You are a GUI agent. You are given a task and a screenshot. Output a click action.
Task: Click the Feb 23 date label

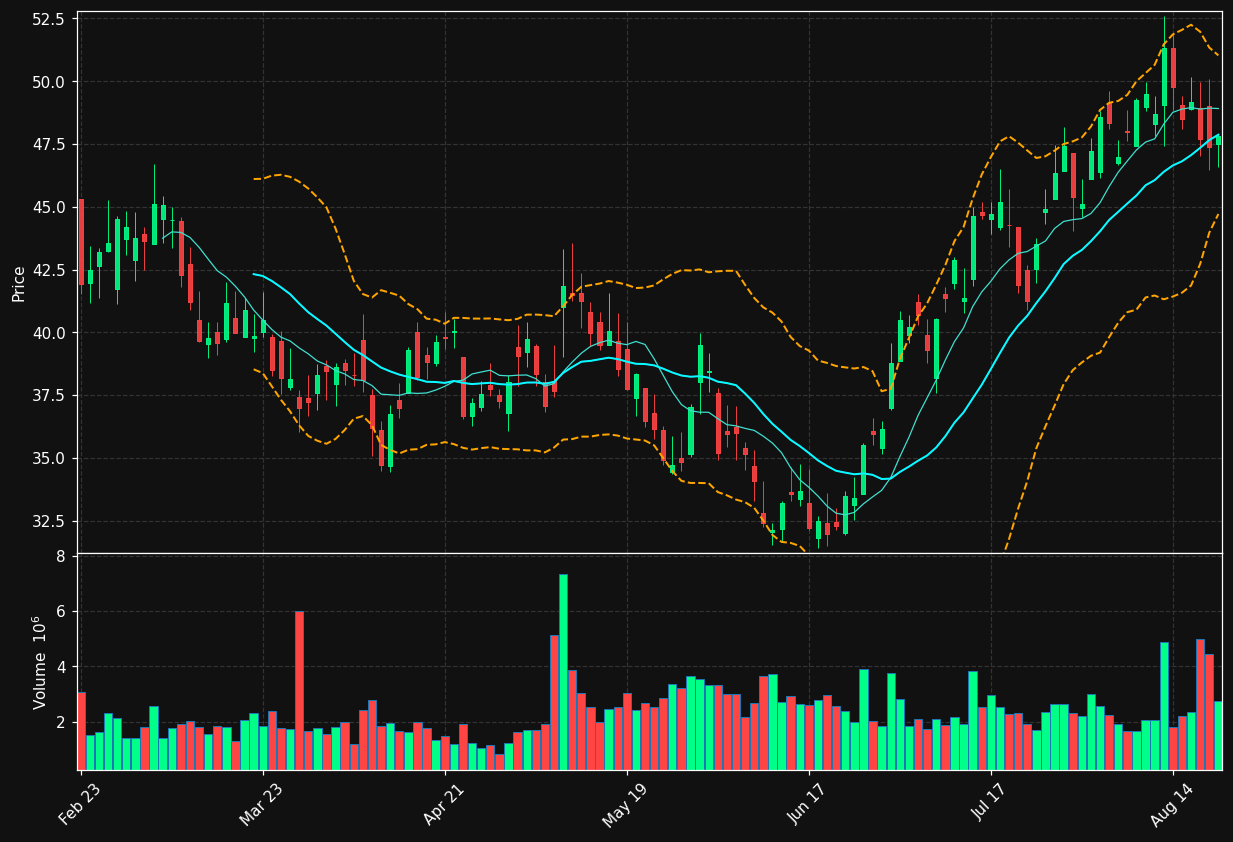point(79,805)
